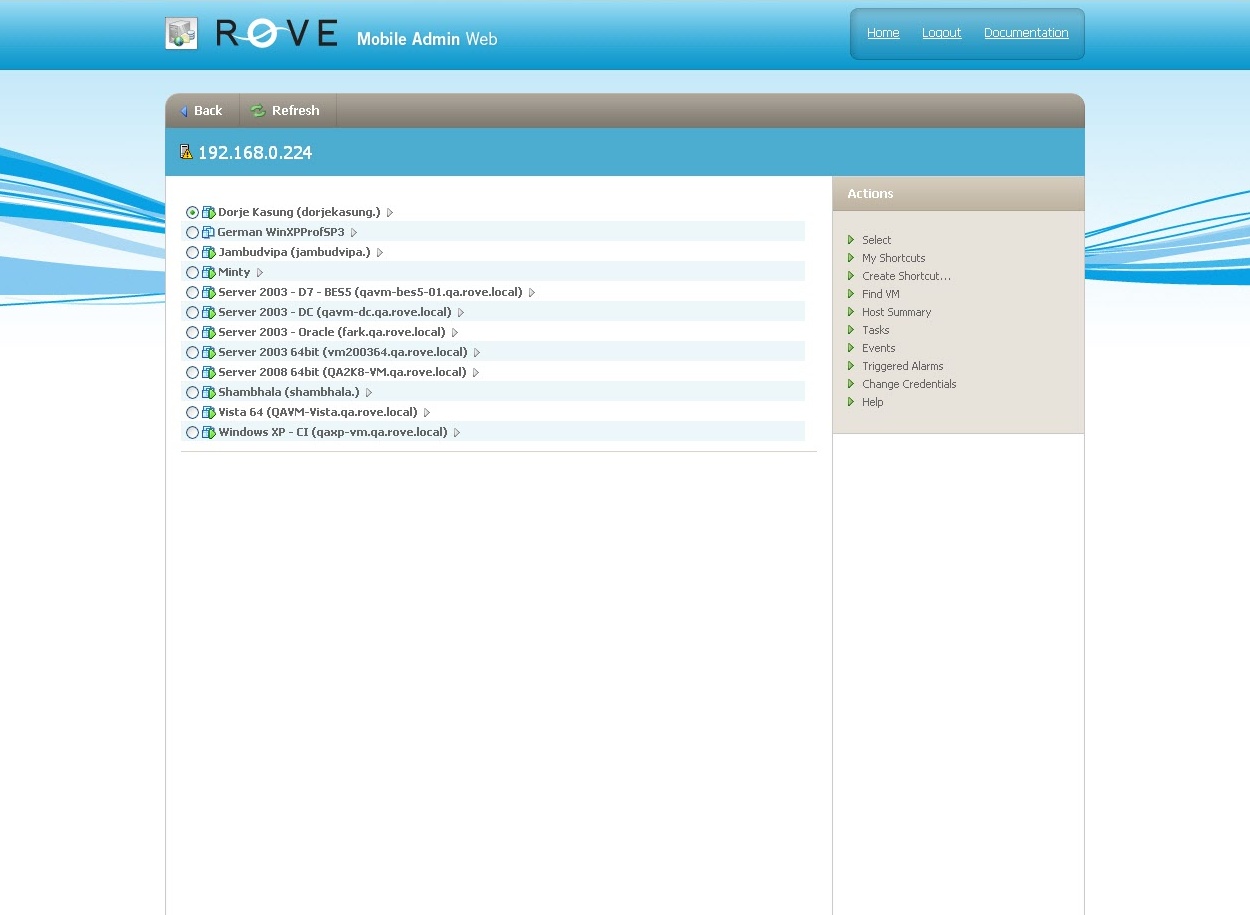Click the blue Back arrow icon
Viewport: 1250px width, 915px height.
[184, 111]
